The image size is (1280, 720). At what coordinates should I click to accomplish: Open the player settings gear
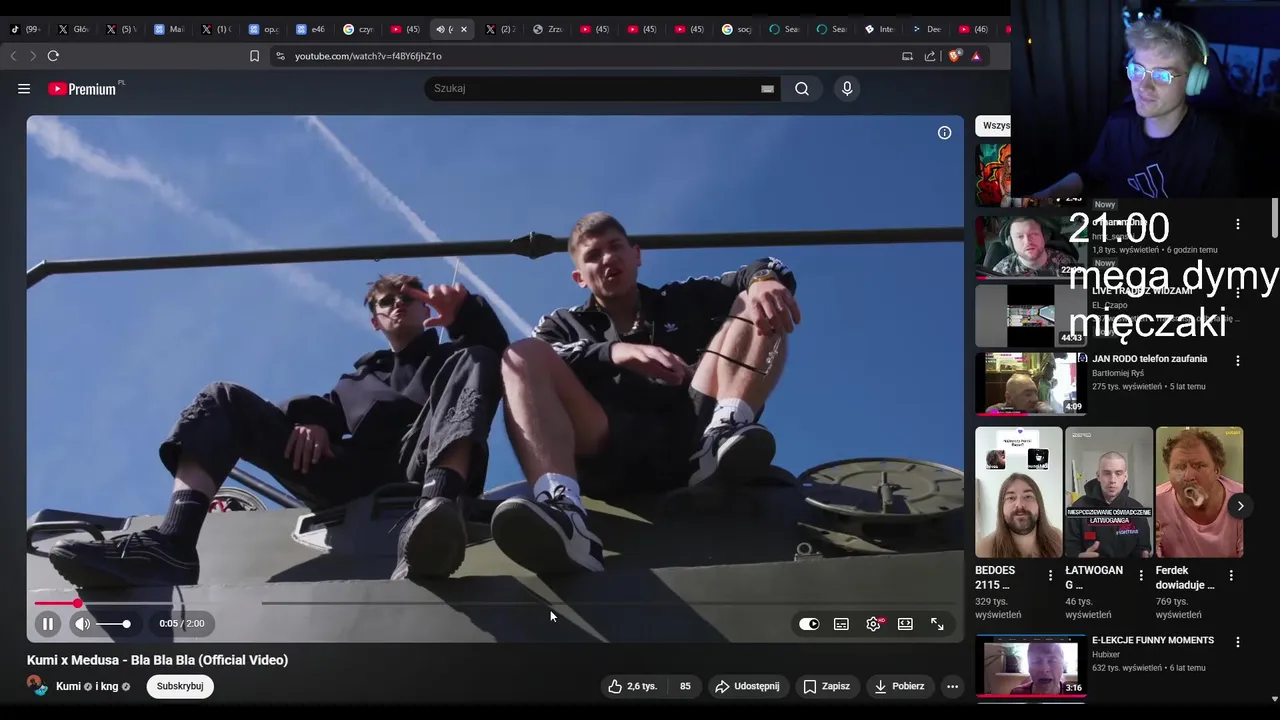tap(873, 624)
